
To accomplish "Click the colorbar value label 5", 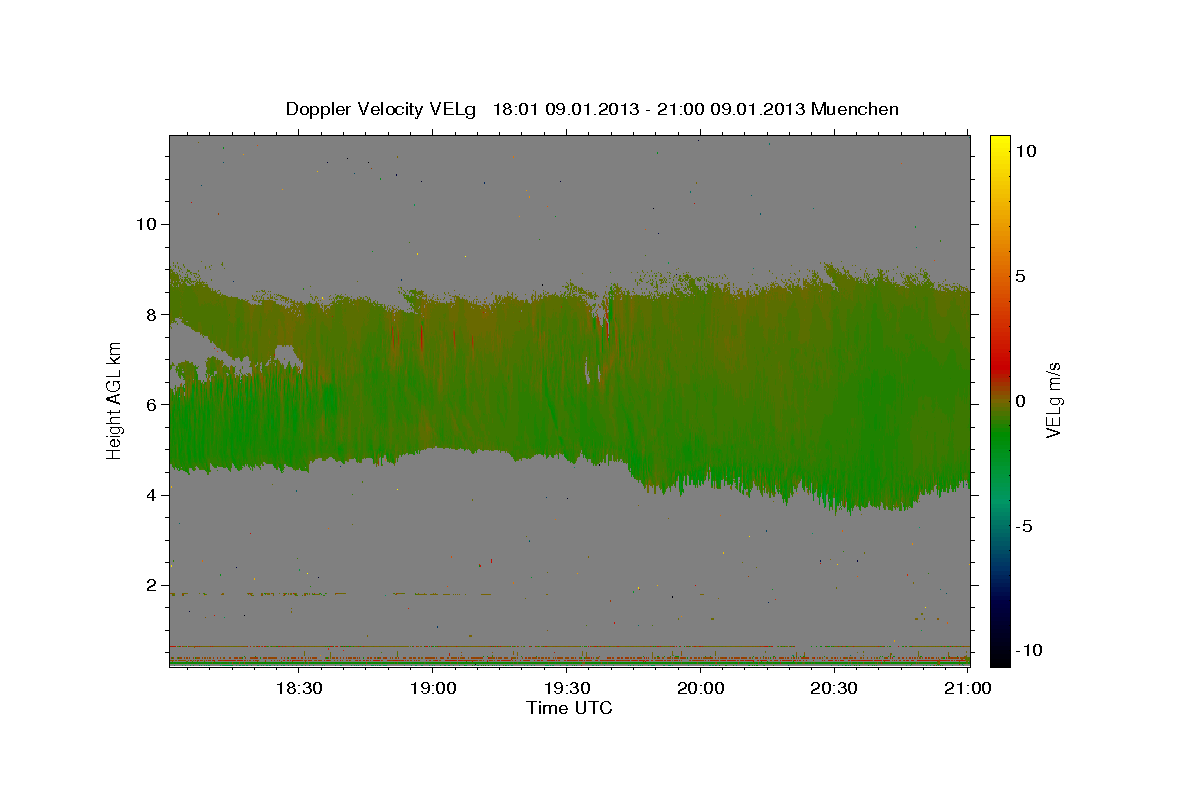I will [1019, 276].
